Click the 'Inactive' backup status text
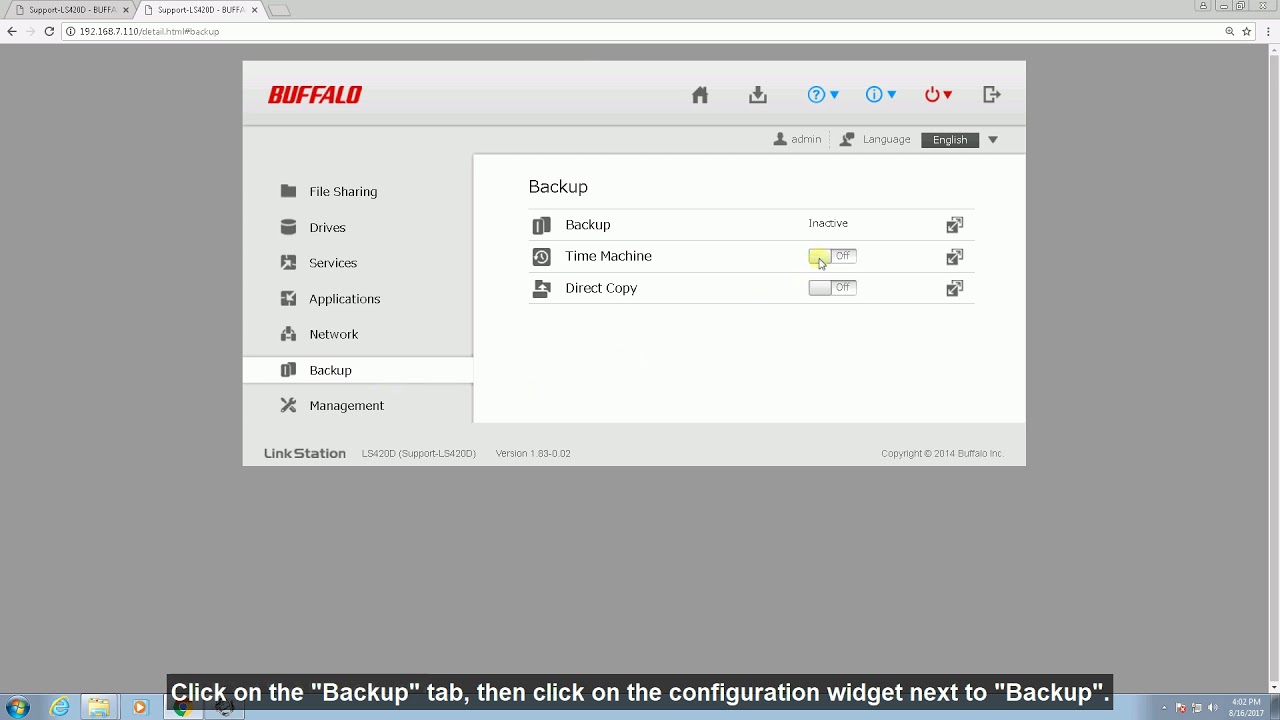This screenshot has width=1280, height=720. (828, 224)
